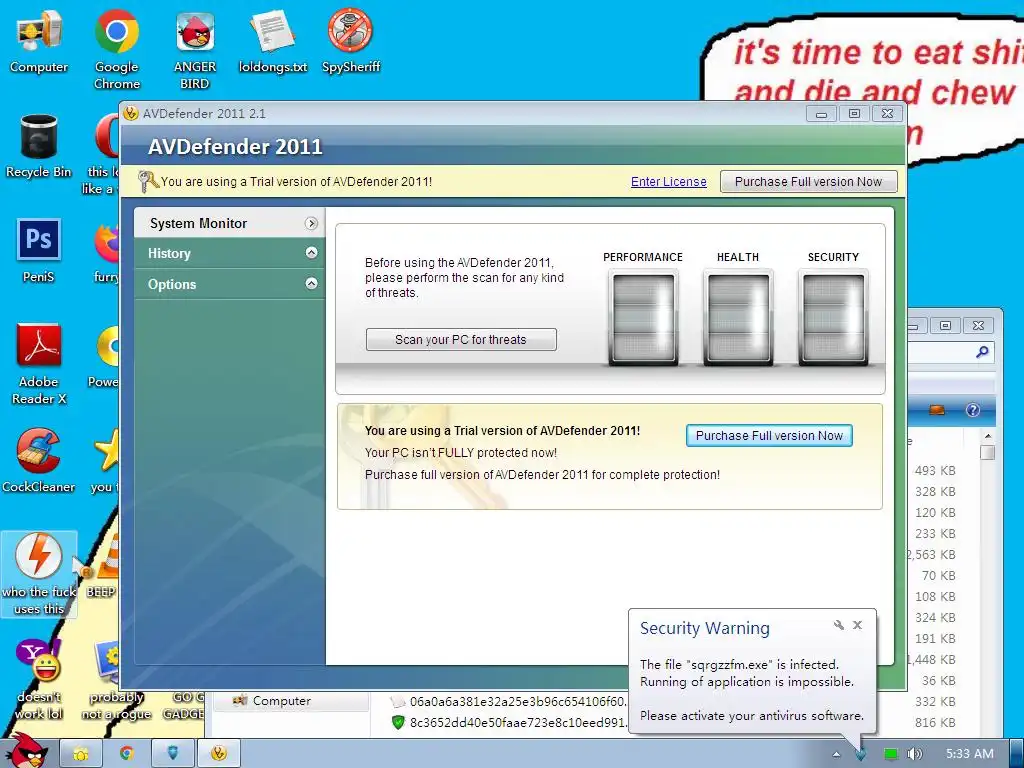Viewport: 1024px width, 768px height.
Task: Switch to Explorer folder on the taskbar
Action: click(x=81, y=754)
